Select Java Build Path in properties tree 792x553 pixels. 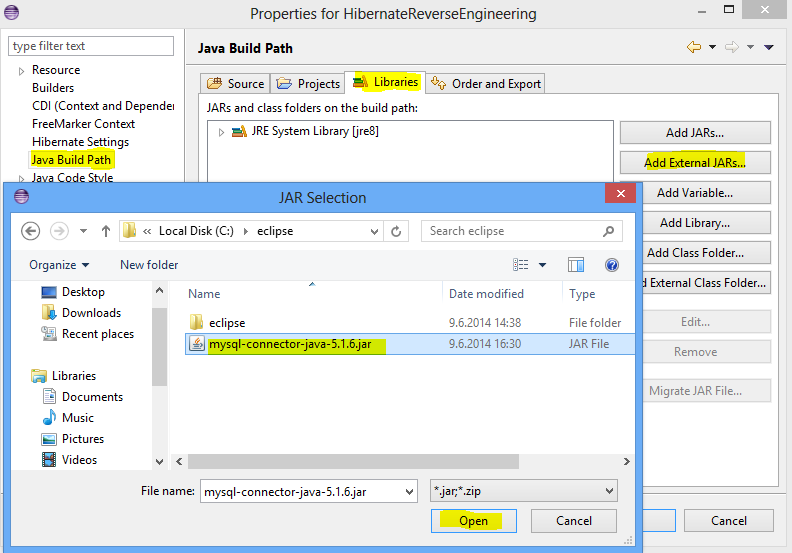click(x=71, y=159)
